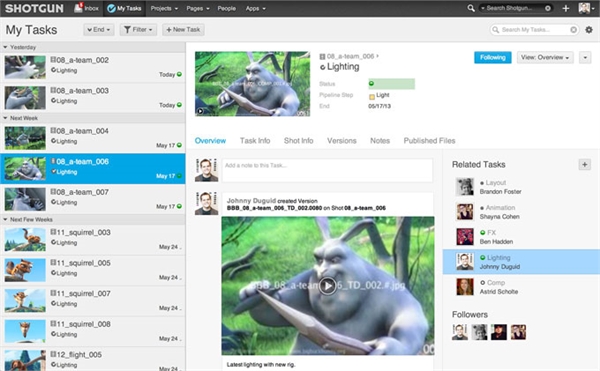Image resolution: width=600 pixels, height=371 pixels.
Task: Click the global search magnifier icon
Action: pyautogui.click(x=471, y=8)
